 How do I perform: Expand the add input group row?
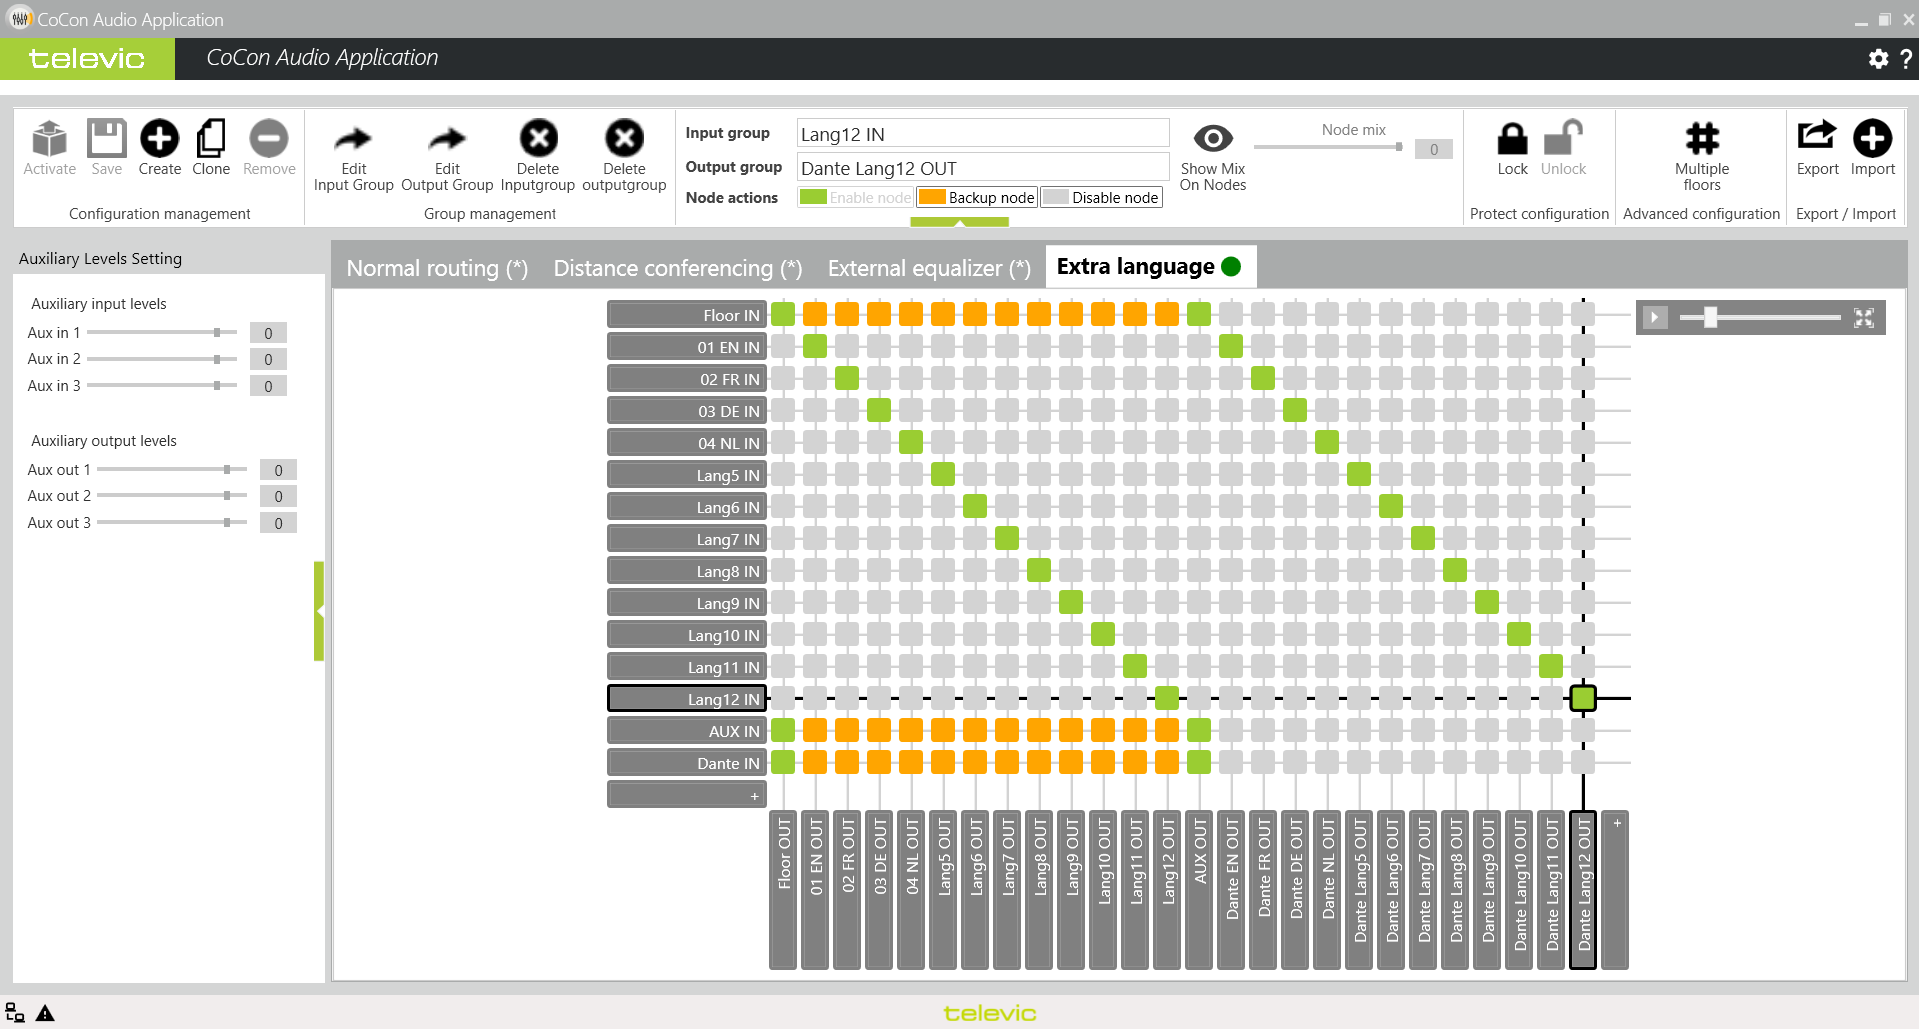pos(686,795)
